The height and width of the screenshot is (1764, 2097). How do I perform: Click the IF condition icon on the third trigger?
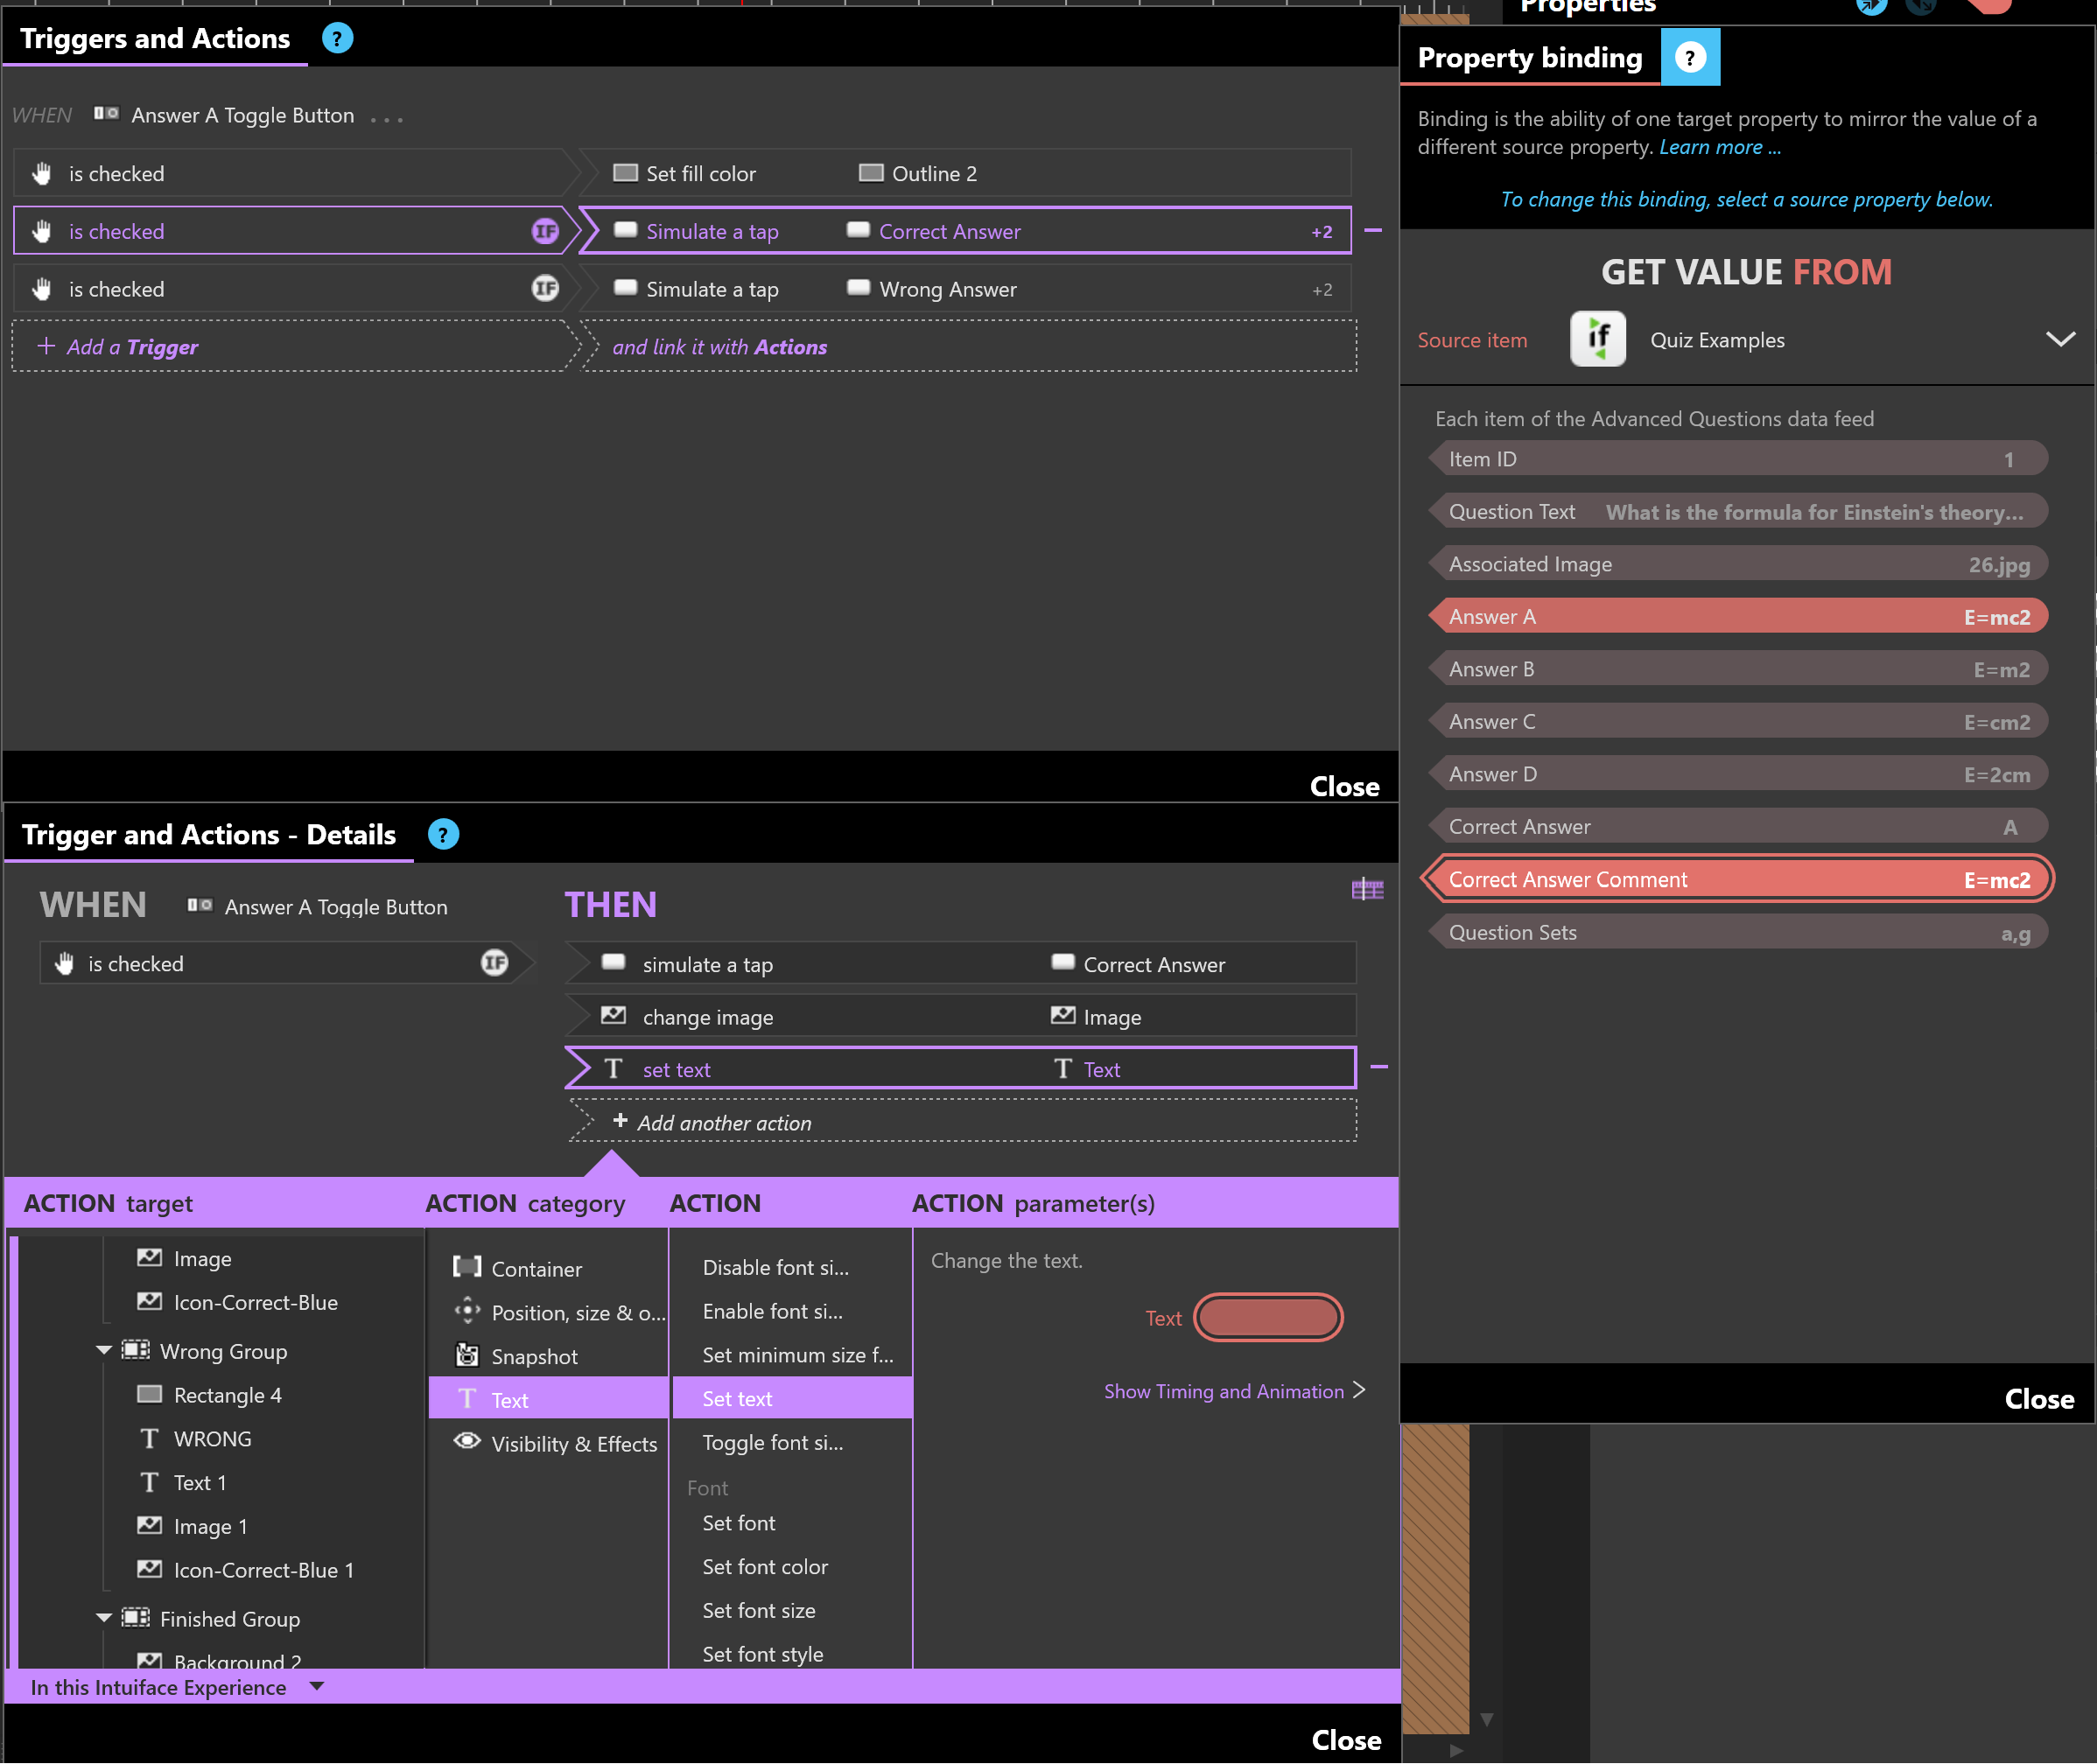tap(544, 289)
